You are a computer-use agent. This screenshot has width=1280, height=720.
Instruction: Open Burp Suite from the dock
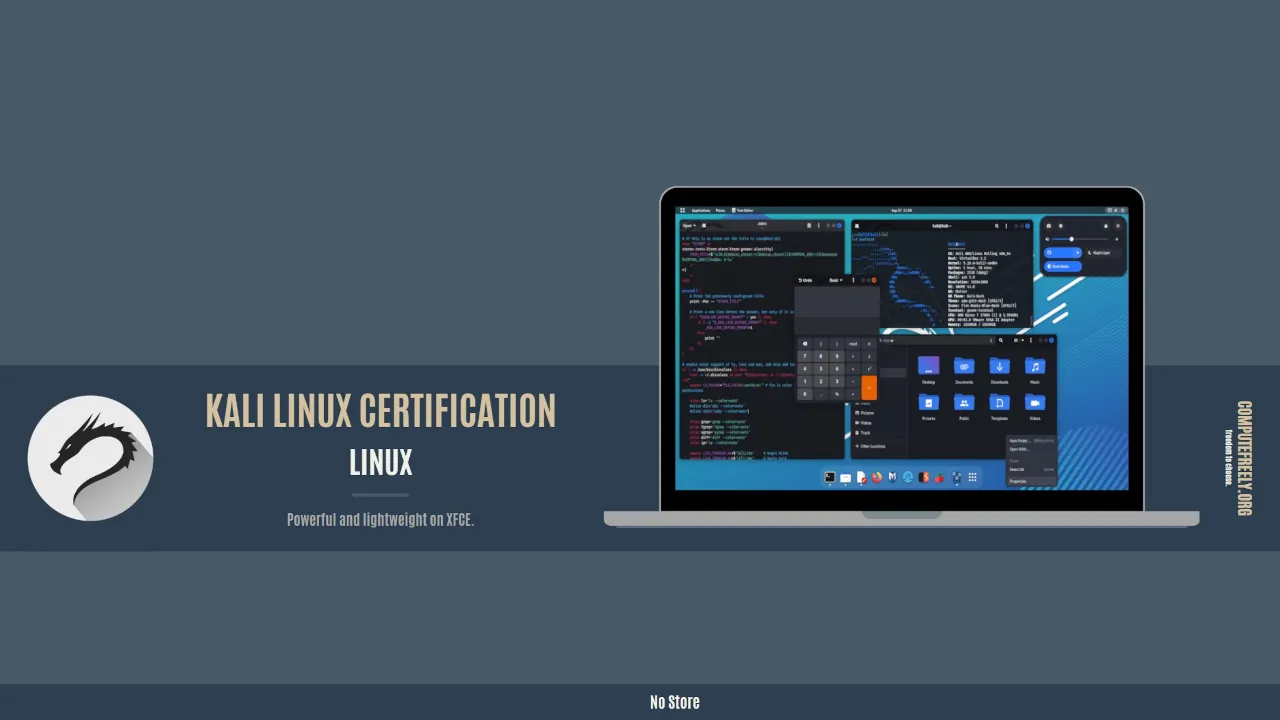coord(924,477)
